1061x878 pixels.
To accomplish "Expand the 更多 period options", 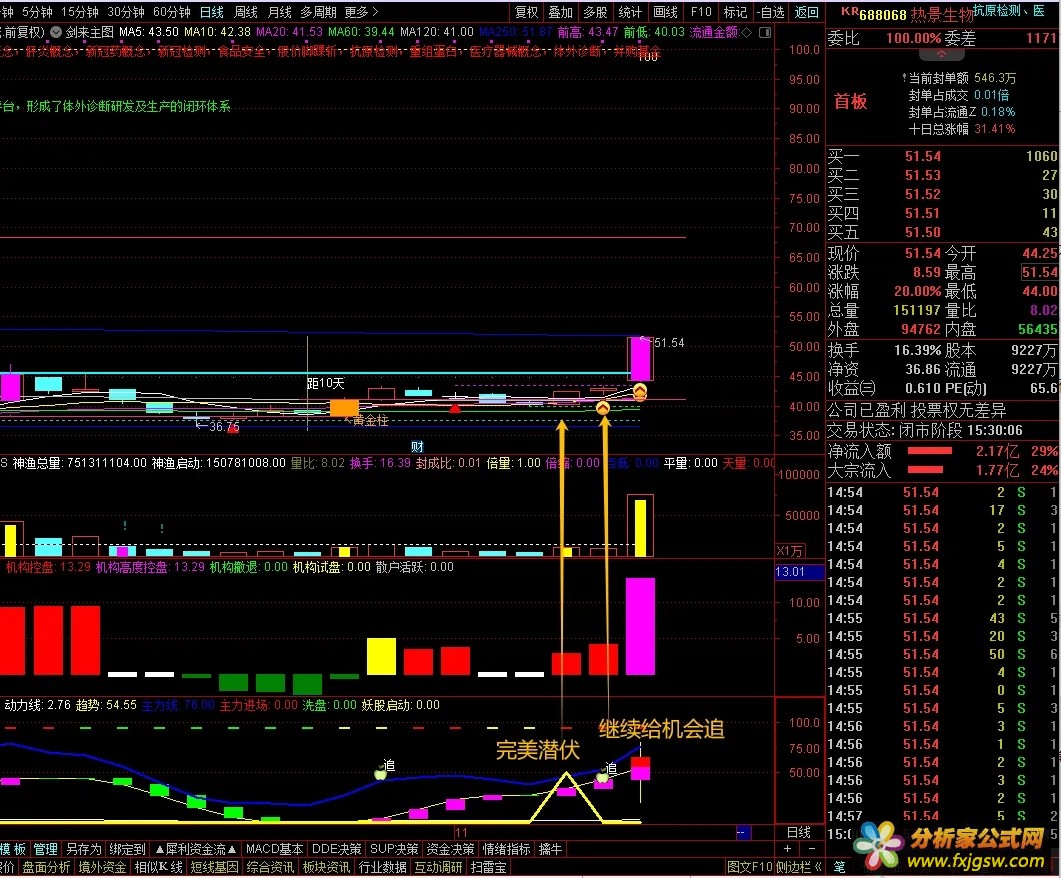I will click(361, 12).
